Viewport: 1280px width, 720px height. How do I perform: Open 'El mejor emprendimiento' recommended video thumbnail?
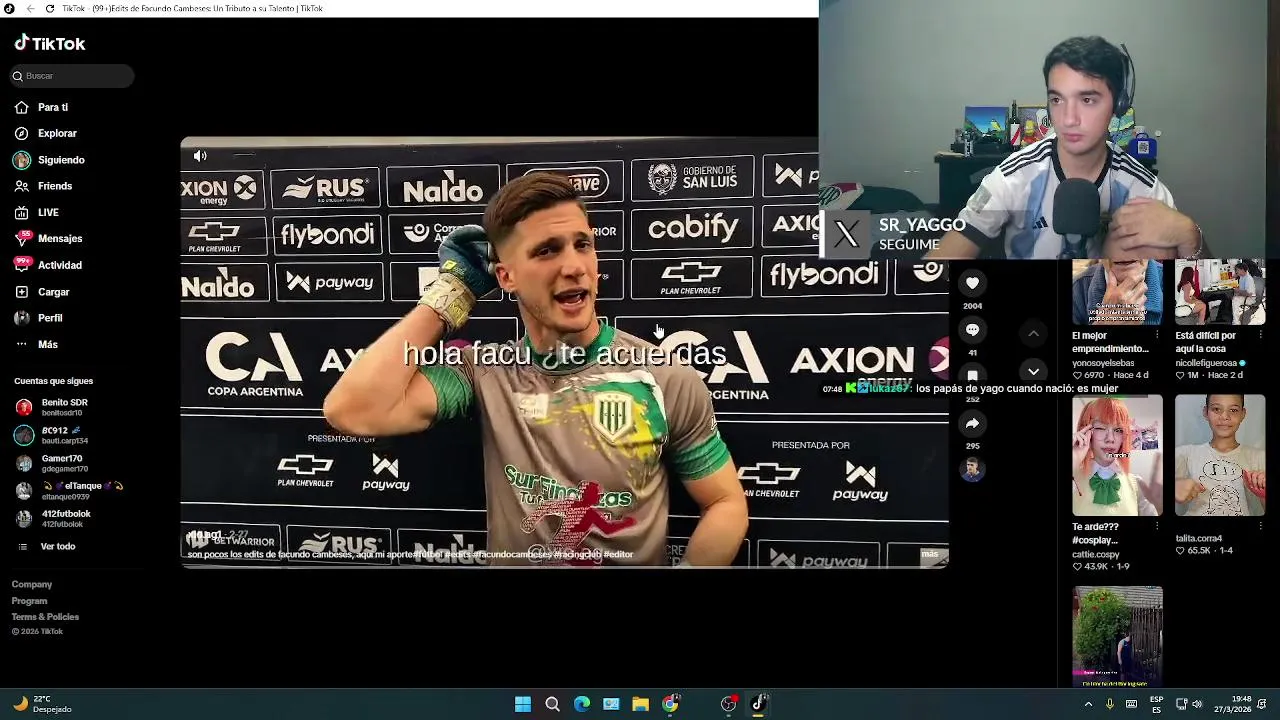click(x=1117, y=292)
